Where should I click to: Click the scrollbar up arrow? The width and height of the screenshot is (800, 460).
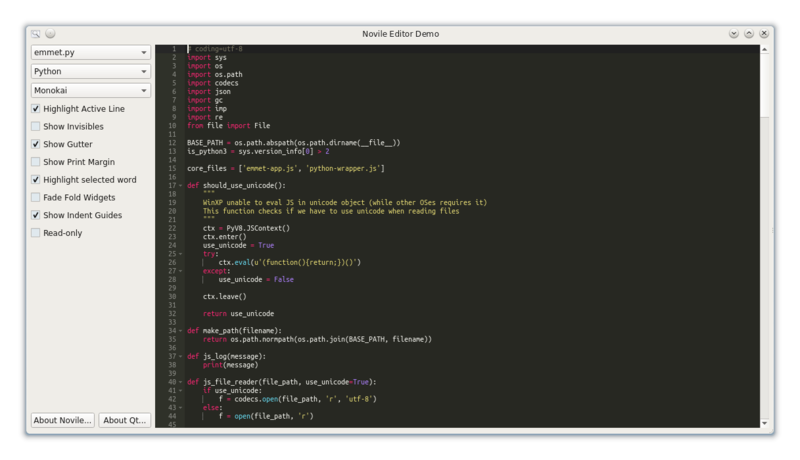[764, 49]
